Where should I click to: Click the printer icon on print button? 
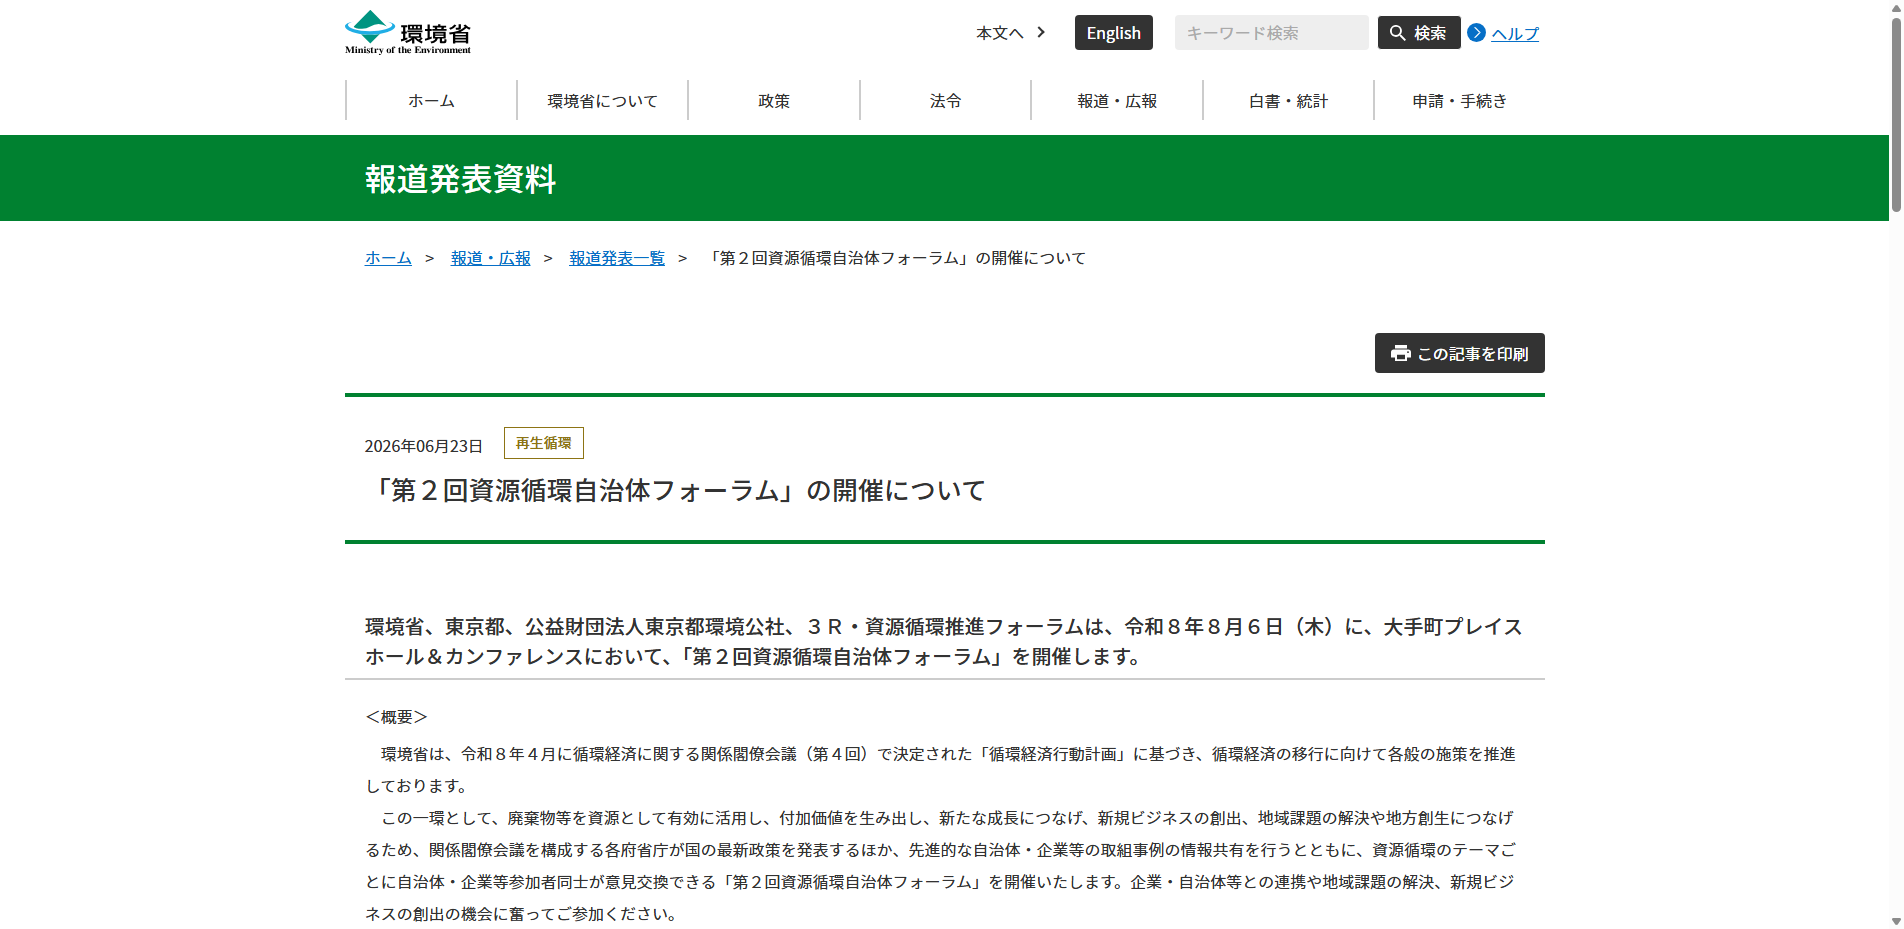(1400, 353)
